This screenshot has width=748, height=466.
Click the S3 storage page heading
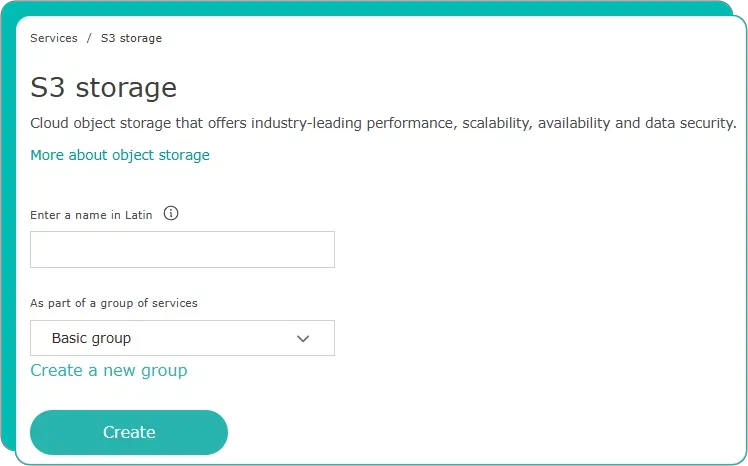pyautogui.click(x=104, y=87)
